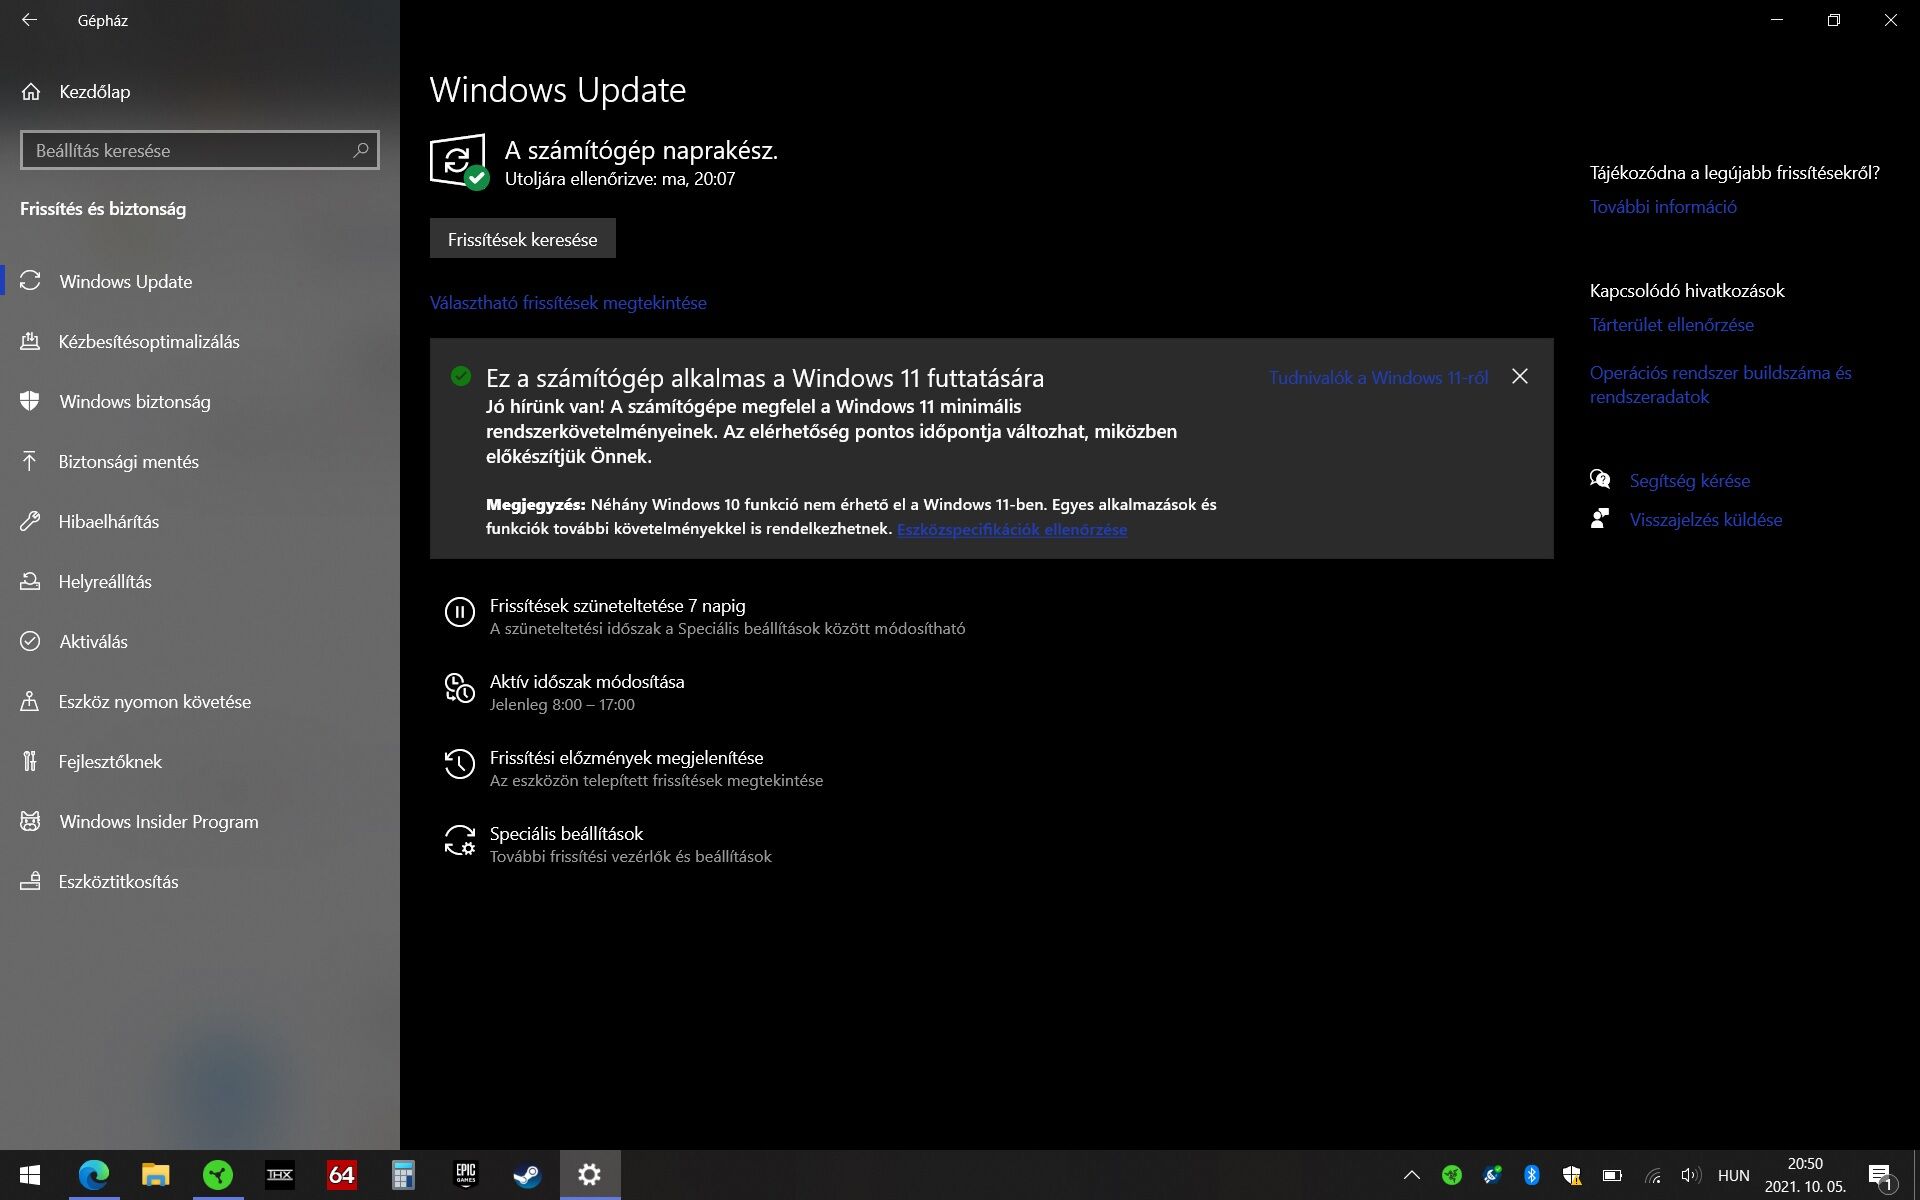Open Operációs rendszer buildszáma link
The width and height of the screenshot is (1920, 1200).
tap(1720, 385)
